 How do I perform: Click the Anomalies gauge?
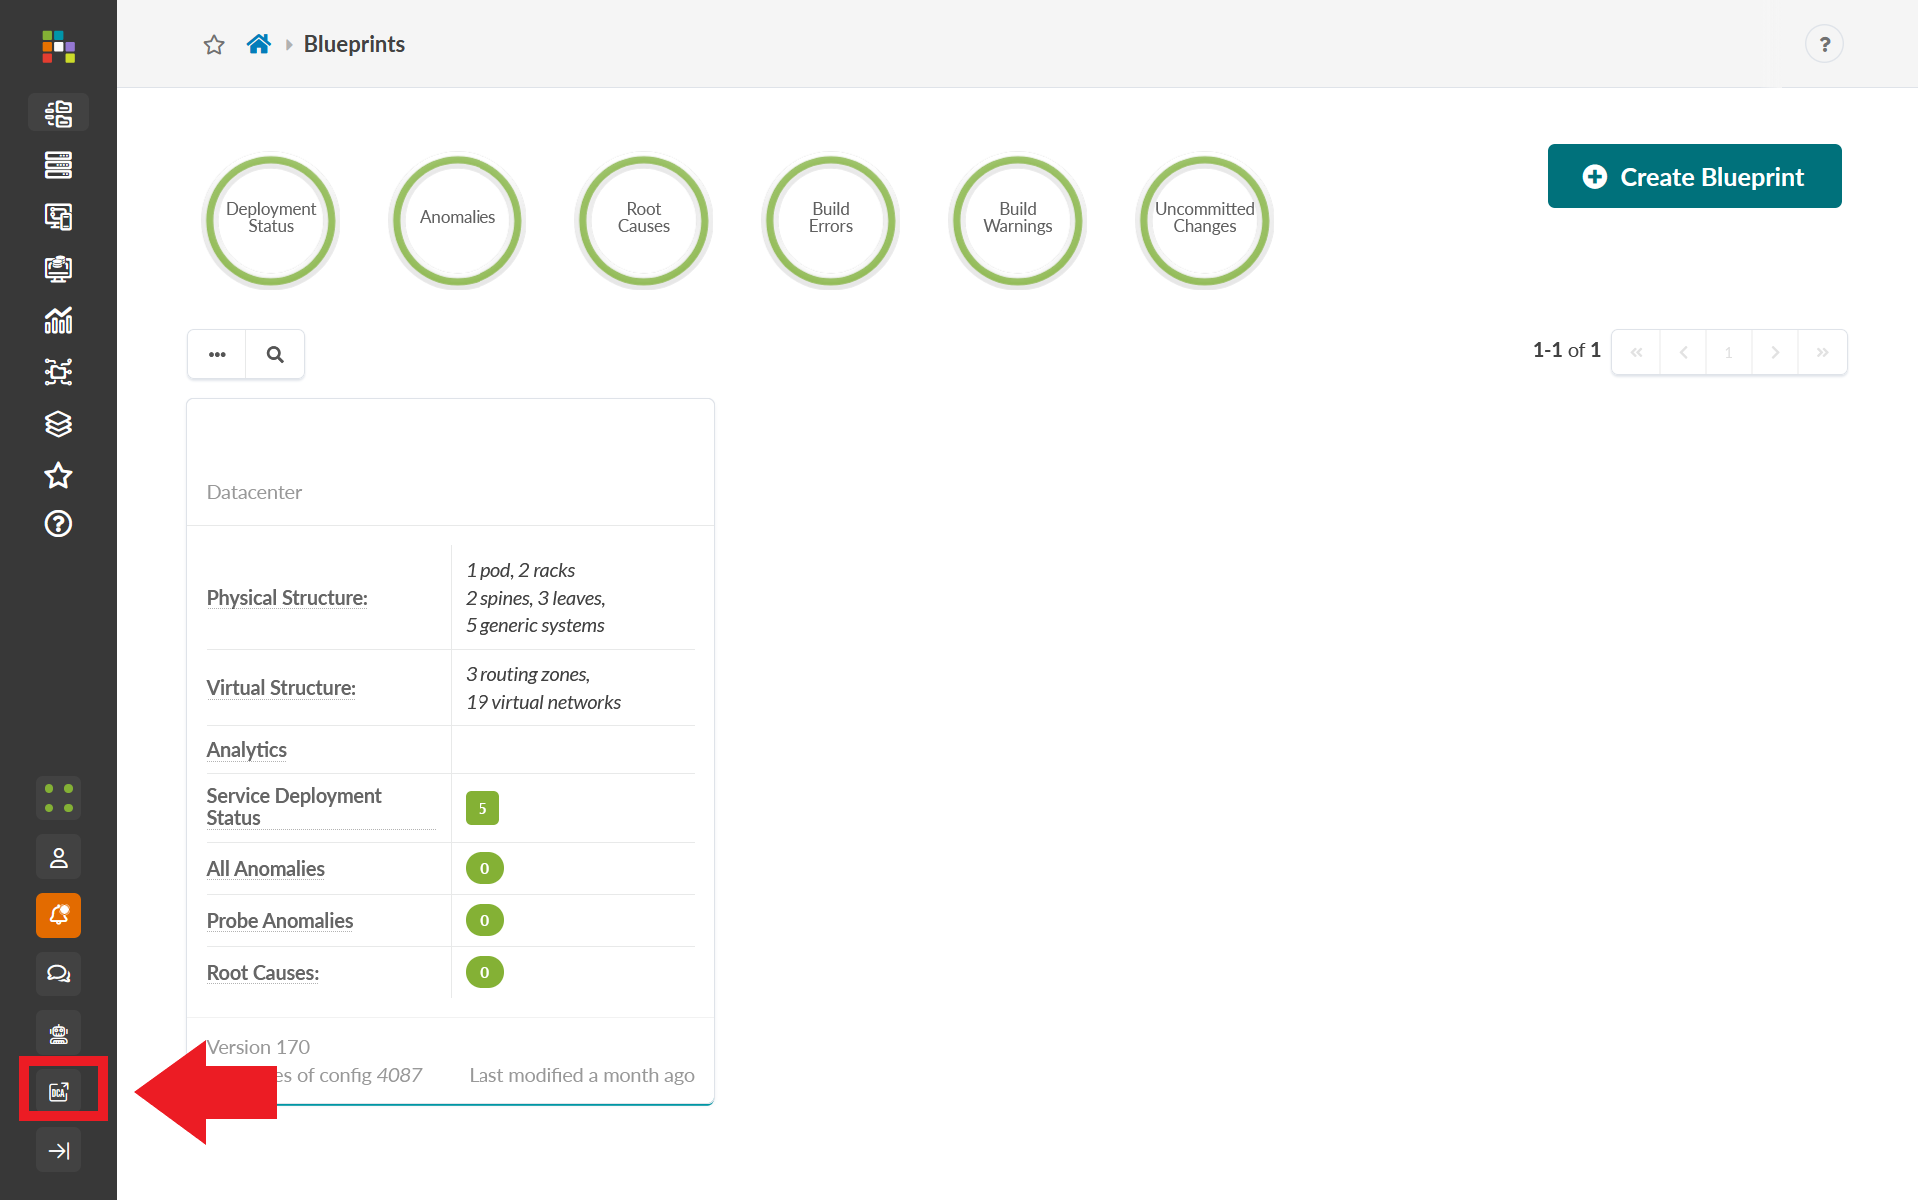tap(457, 221)
